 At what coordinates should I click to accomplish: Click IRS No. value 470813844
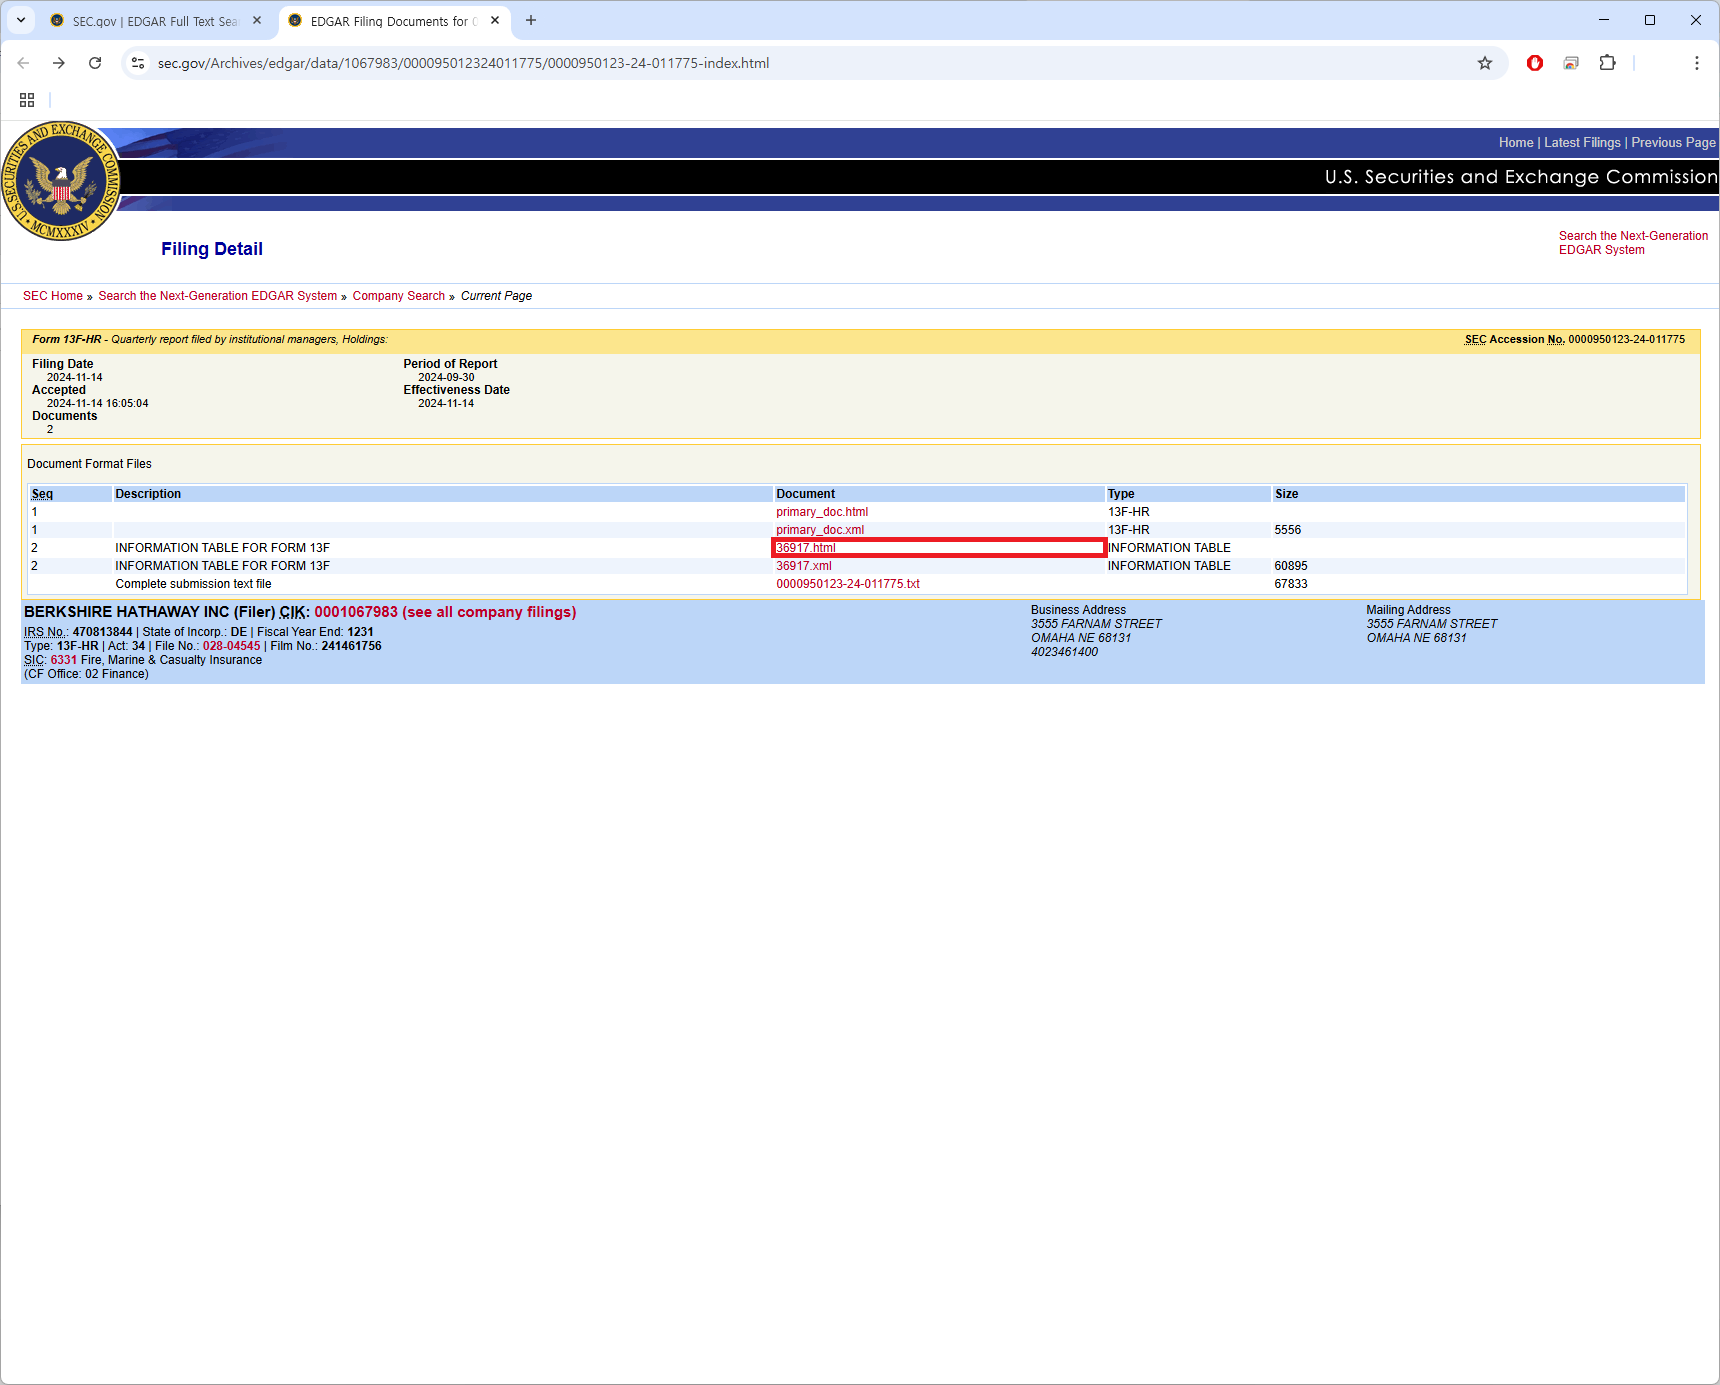(x=103, y=632)
